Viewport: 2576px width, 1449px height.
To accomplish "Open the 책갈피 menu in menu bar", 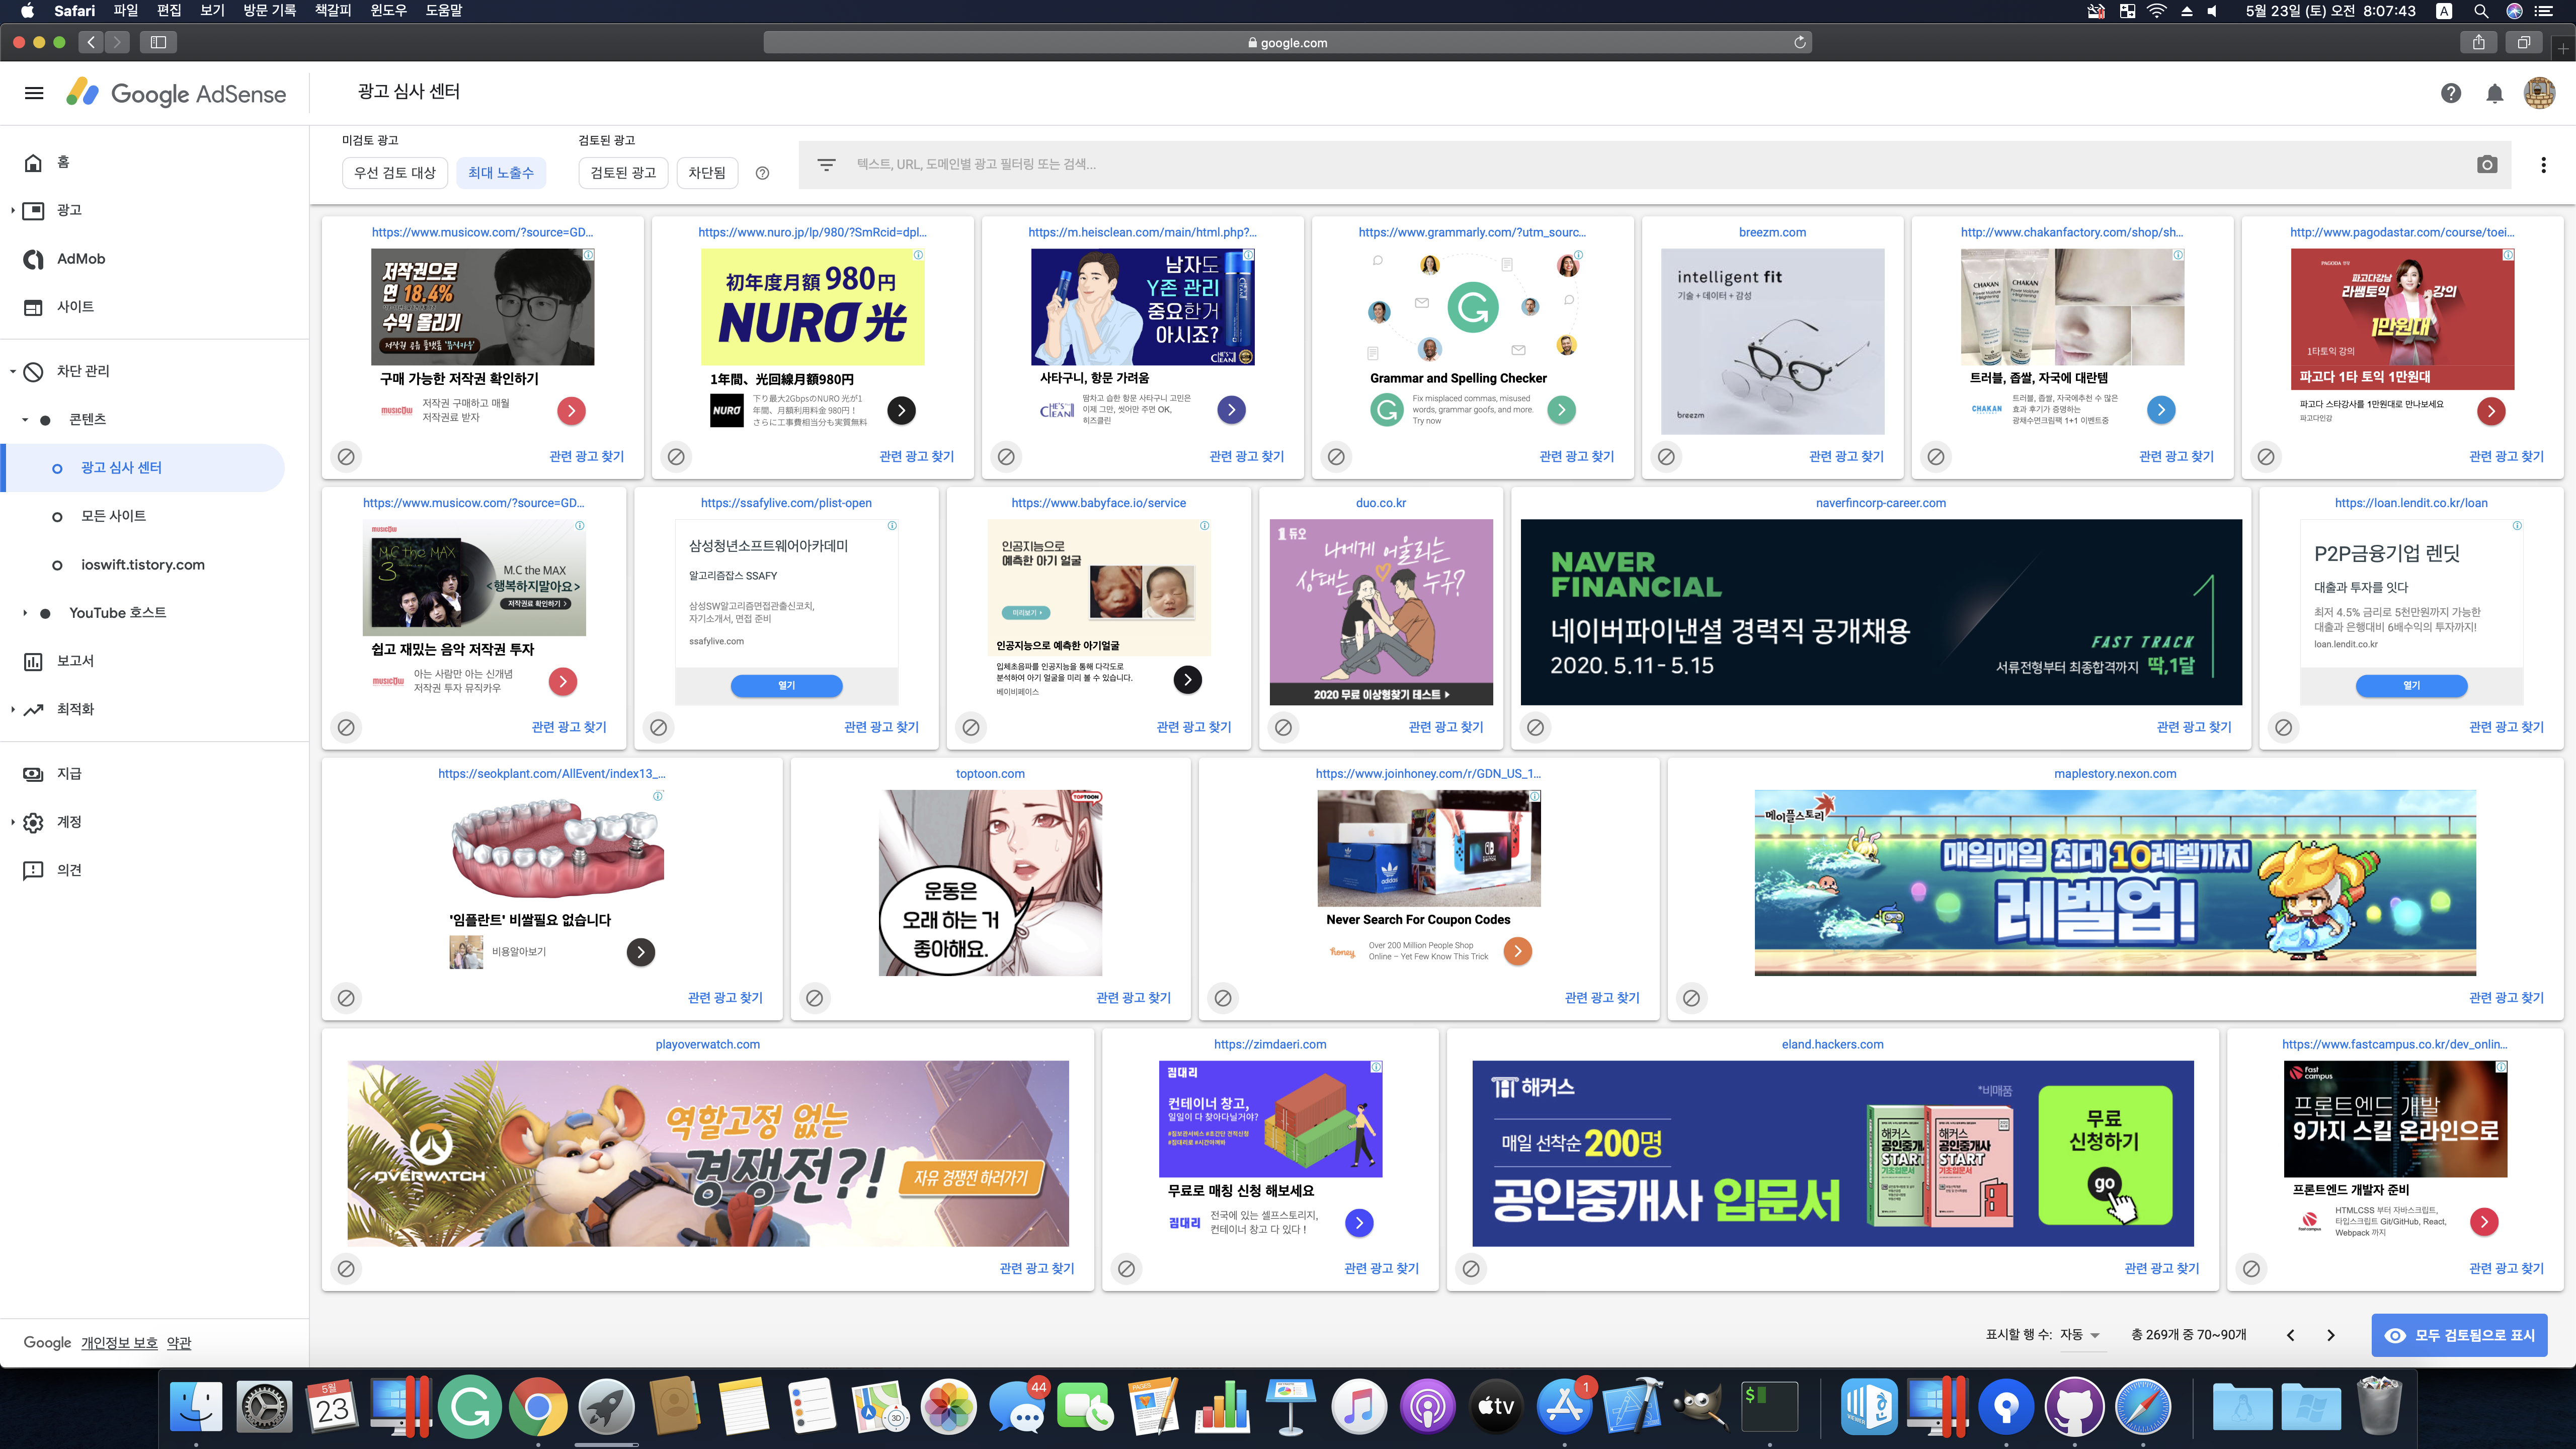I will [x=332, y=11].
